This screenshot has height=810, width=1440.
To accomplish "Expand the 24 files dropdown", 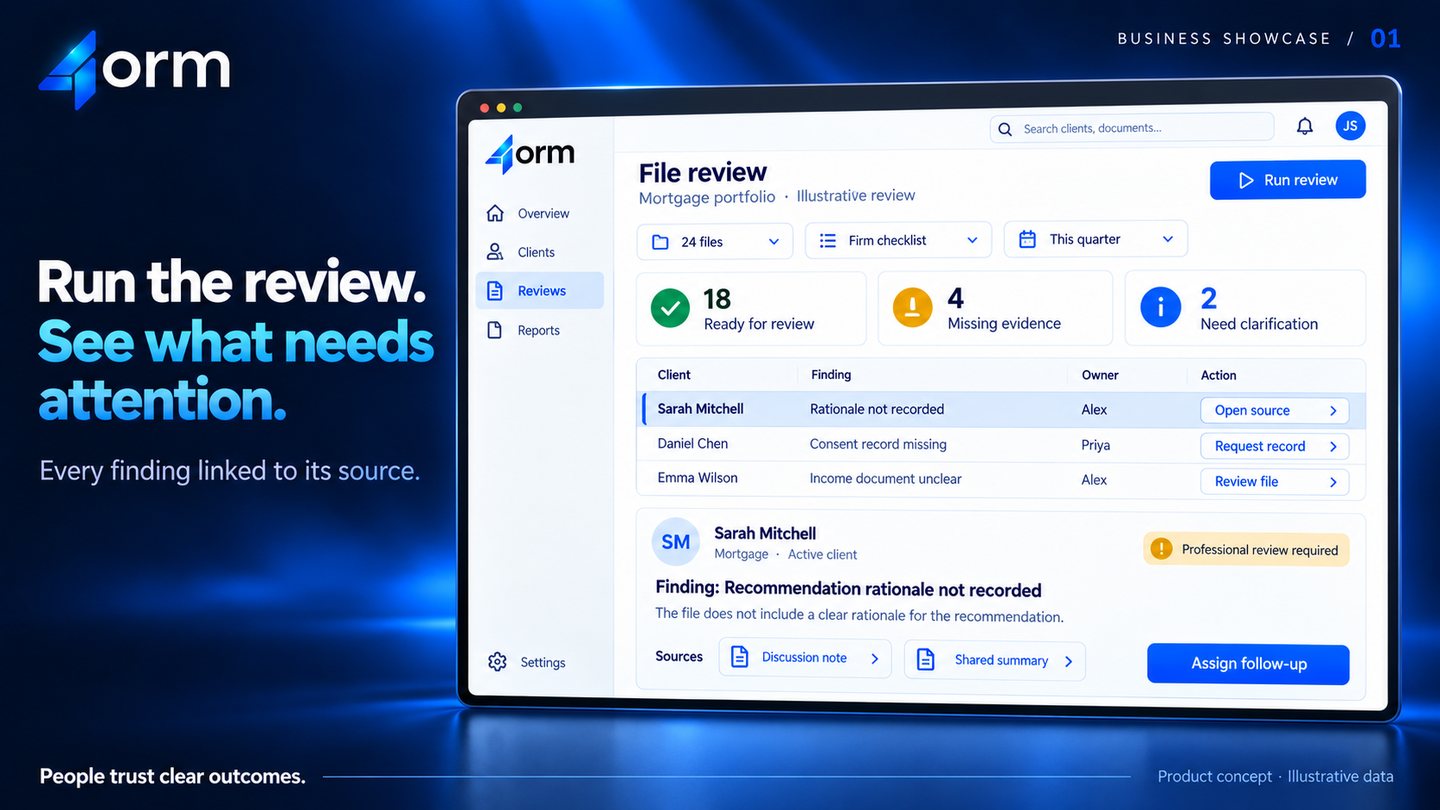I will pyautogui.click(x=715, y=242).
